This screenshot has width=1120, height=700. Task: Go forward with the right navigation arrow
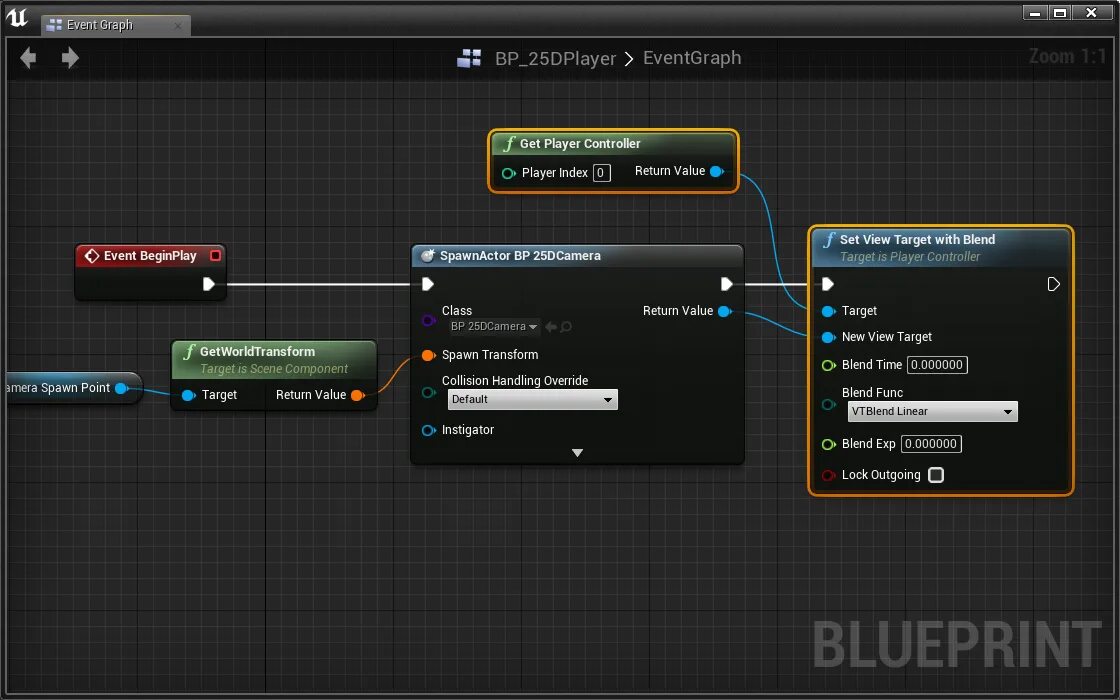pos(70,58)
